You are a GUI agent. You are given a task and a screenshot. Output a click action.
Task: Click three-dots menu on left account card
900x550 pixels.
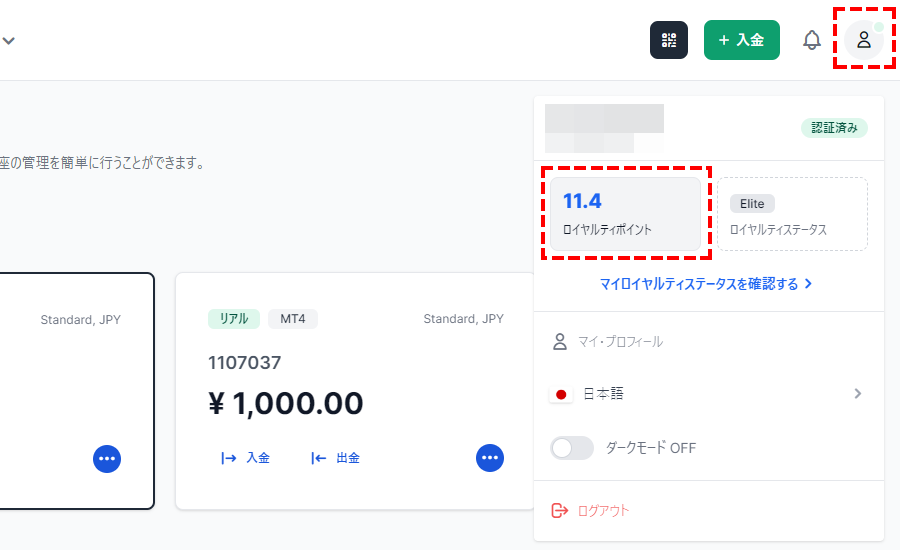pyautogui.click(x=107, y=458)
